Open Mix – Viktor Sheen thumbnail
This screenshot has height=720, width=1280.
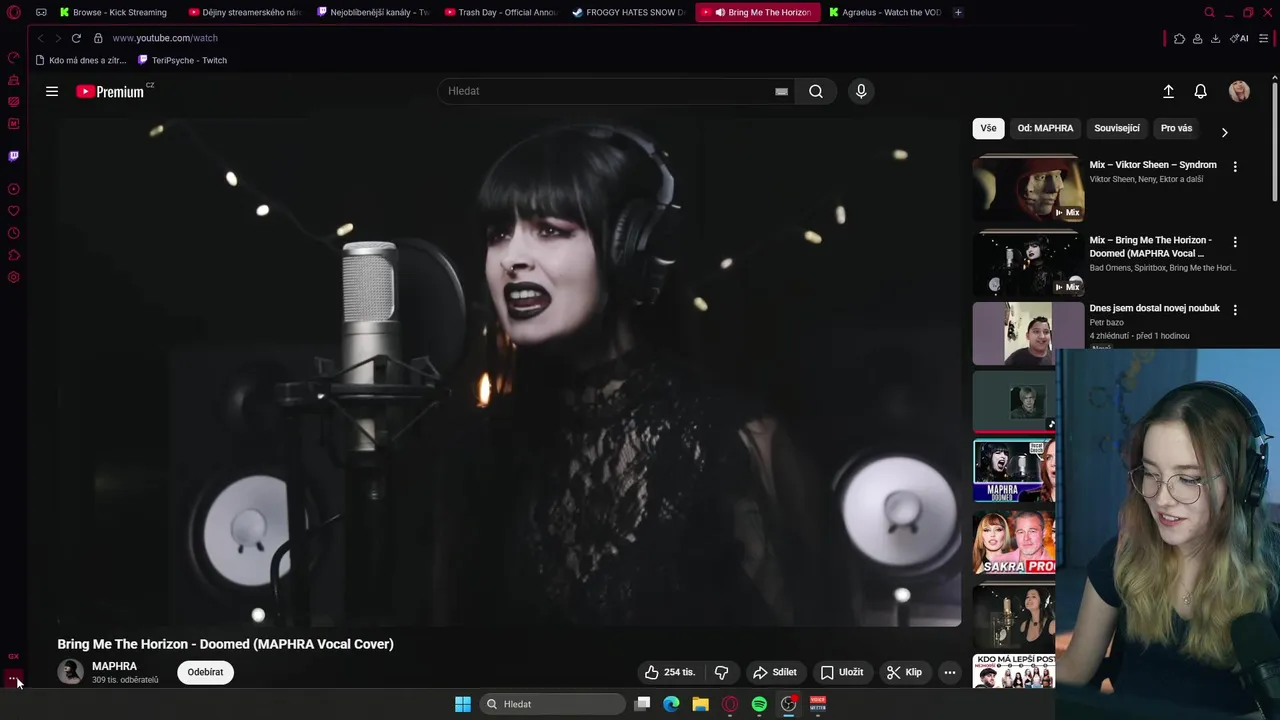coord(1027,187)
